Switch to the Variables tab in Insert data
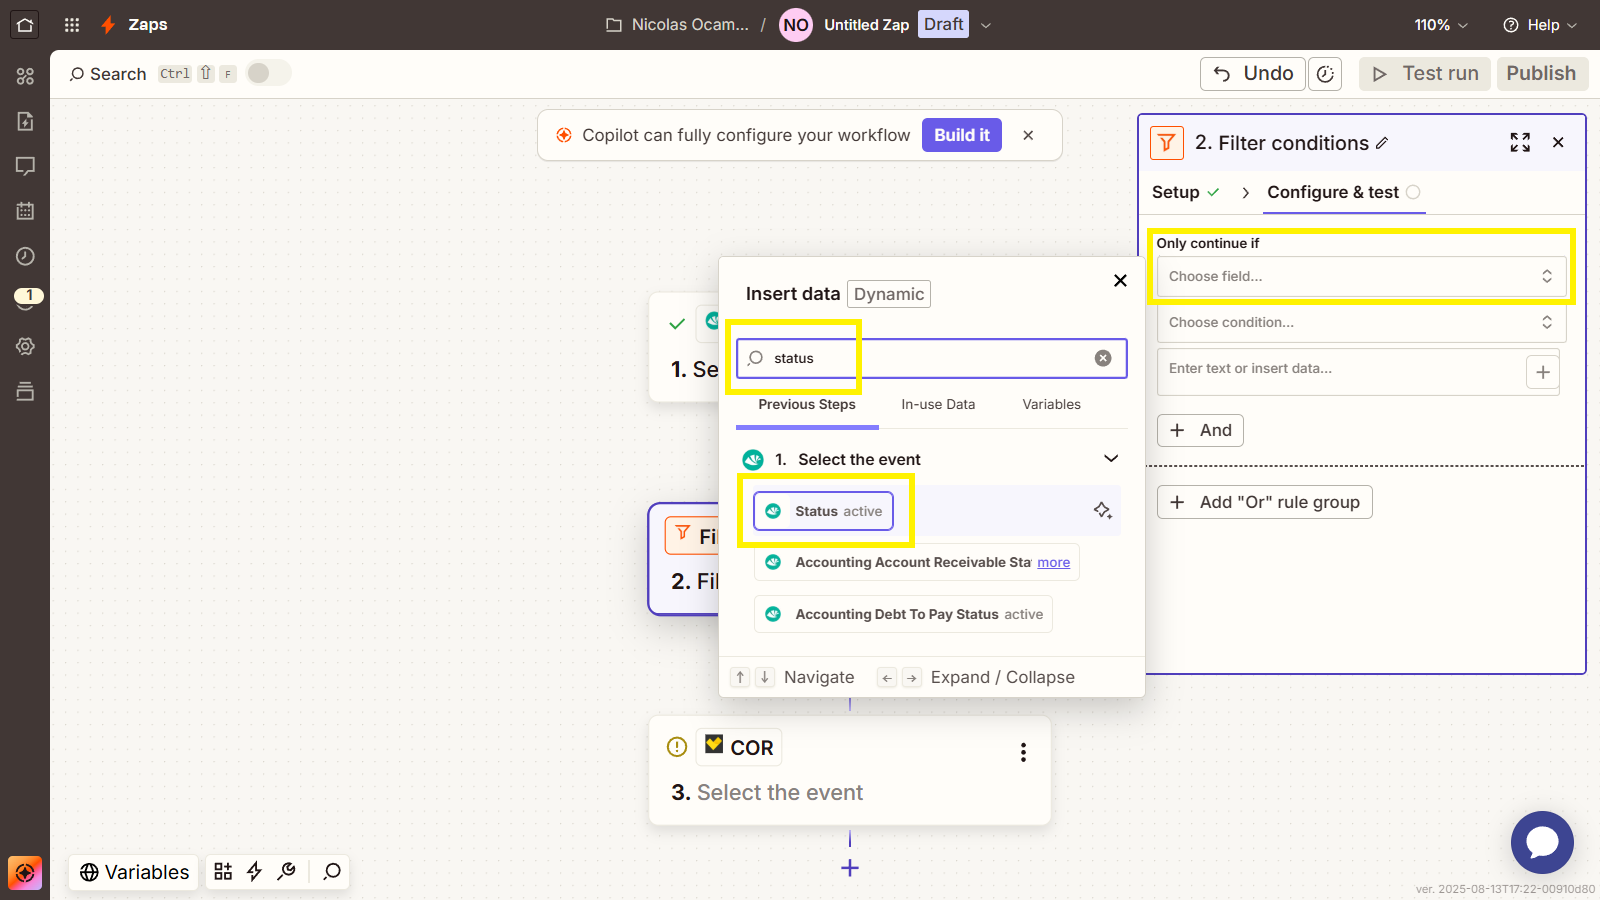Image resolution: width=1600 pixels, height=900 pixels. (x=1051, y=404)
